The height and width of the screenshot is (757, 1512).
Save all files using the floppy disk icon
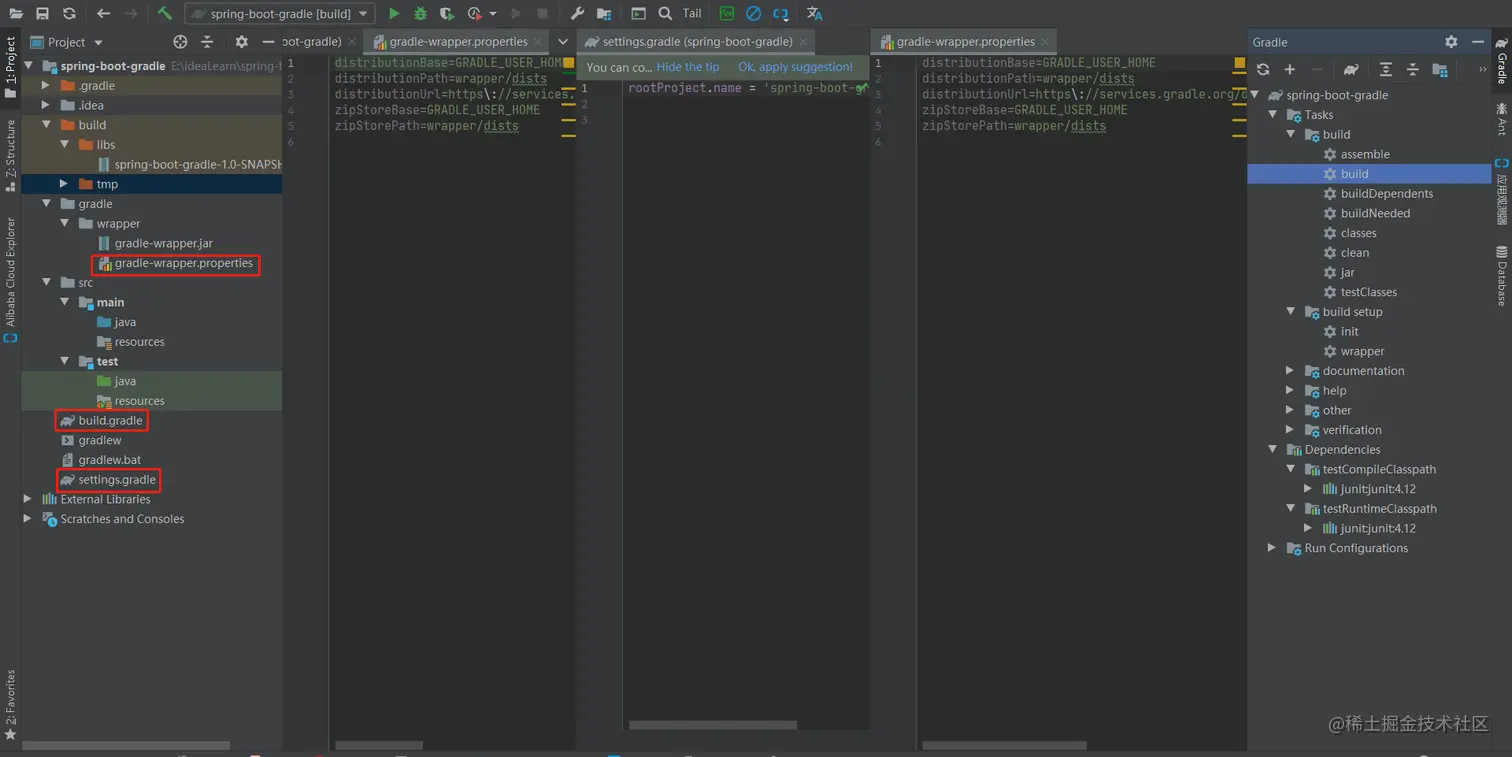(x=42, y=14)
